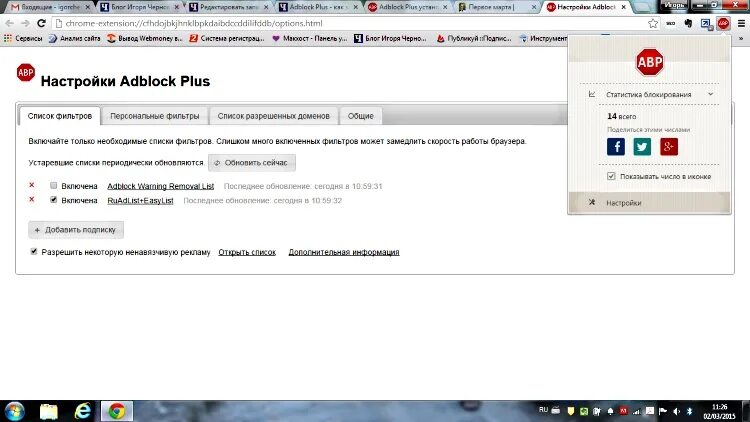Viewport: 750px width, 422px height.
Task: Click the Открыть список link
Action: pyautogui.click(x=247, y=252)
